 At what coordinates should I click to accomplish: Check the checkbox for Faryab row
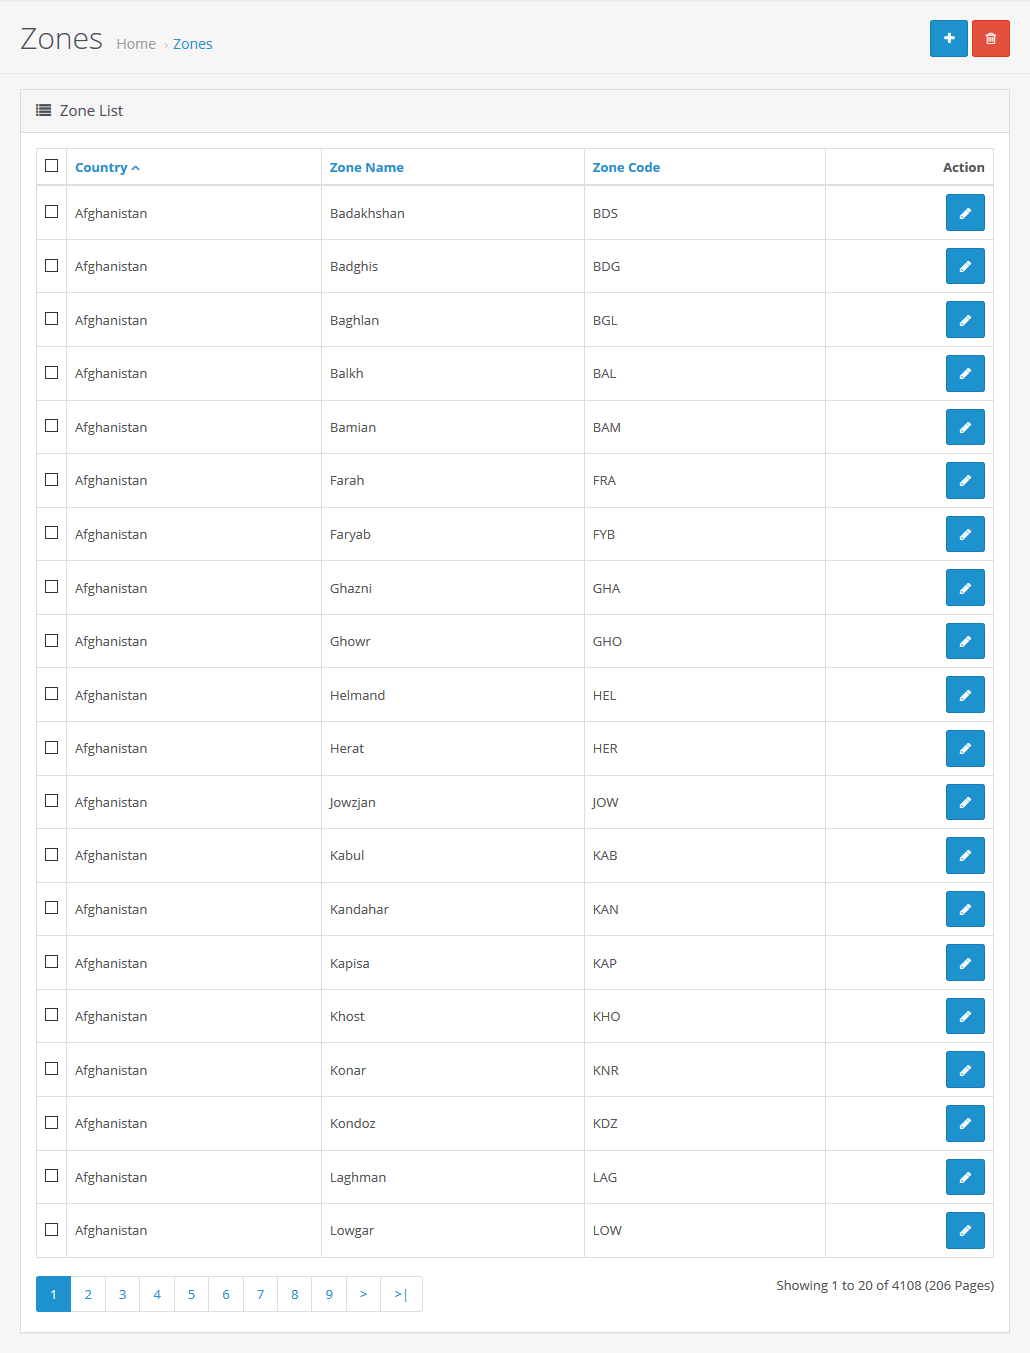pyautogui.click(x=51, y=533)
